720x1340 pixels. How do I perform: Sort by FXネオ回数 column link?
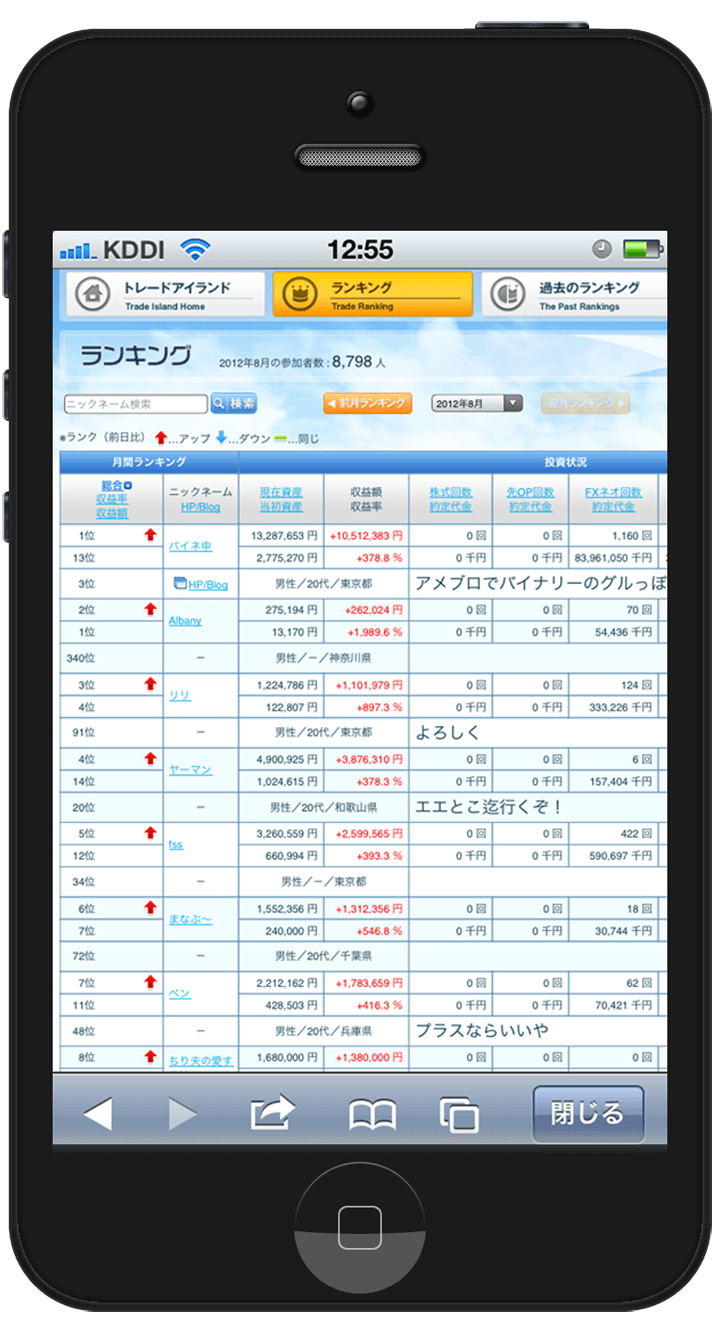(613, 492)
